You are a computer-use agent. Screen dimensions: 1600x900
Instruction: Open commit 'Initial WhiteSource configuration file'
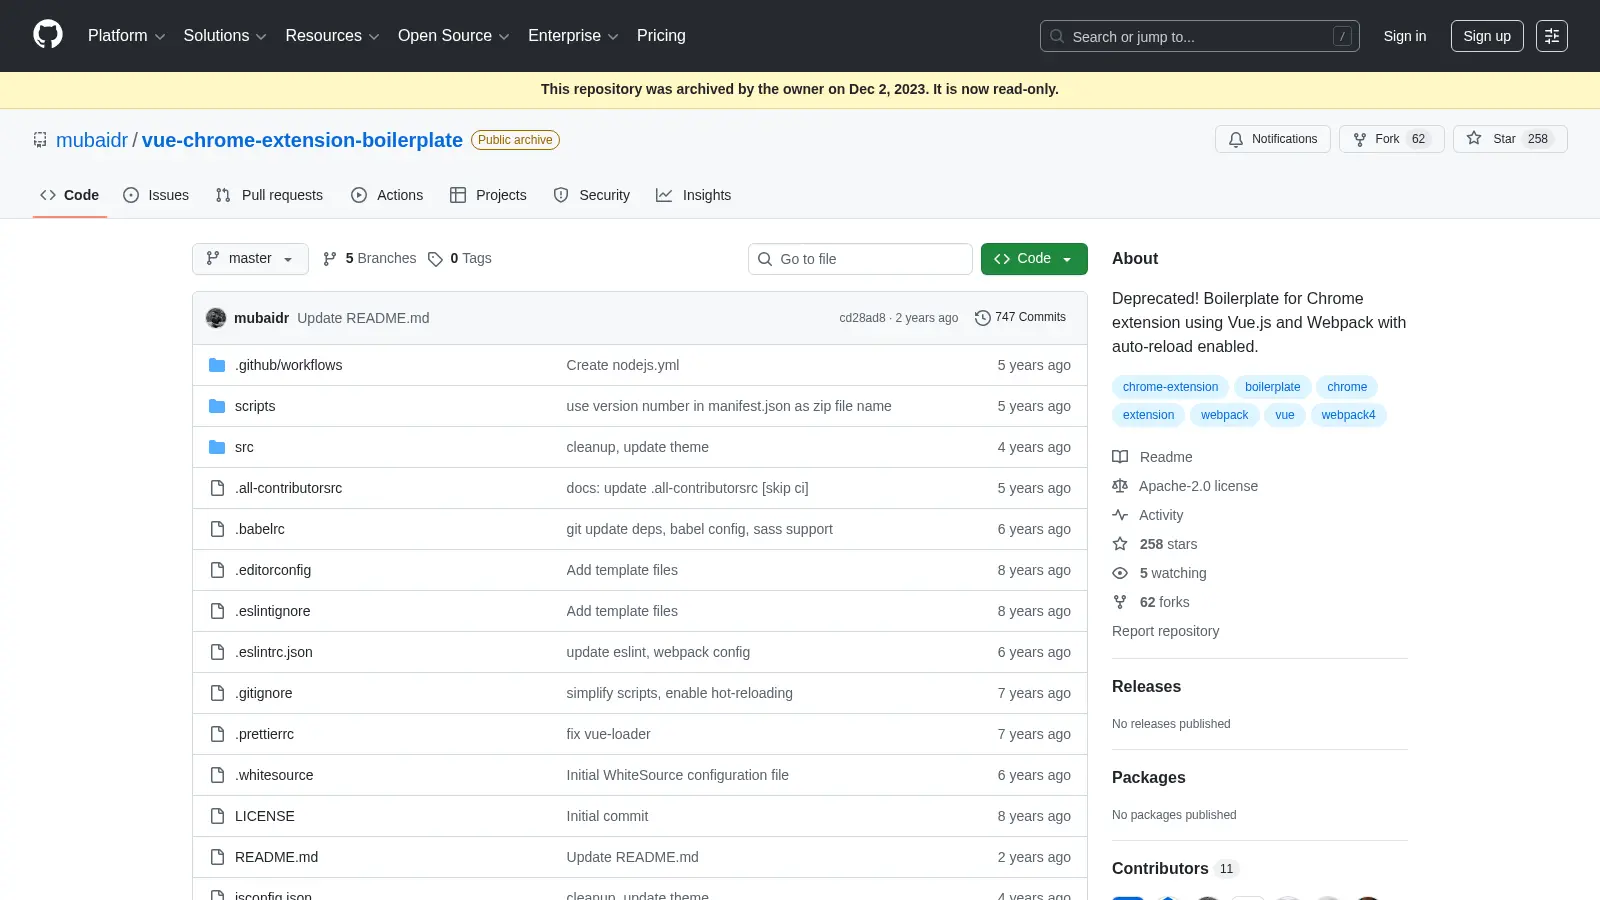[x=677, y=775]
